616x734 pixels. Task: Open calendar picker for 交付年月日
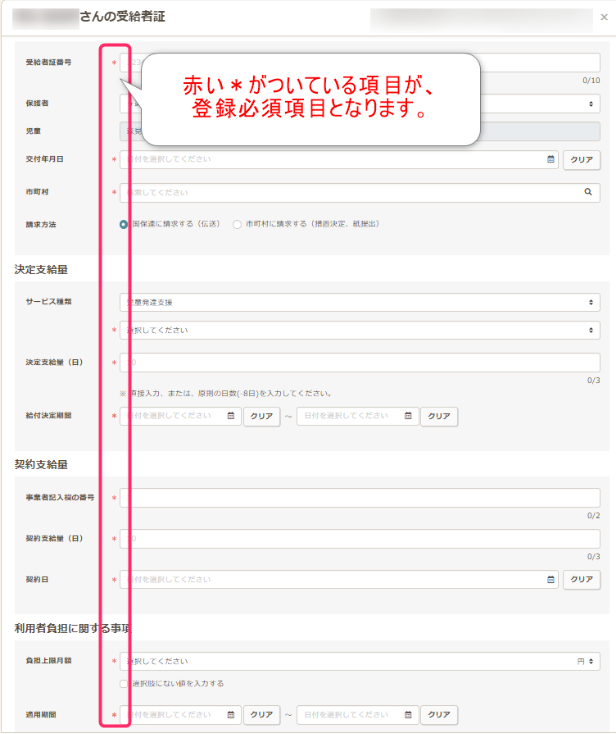click(551, 159)
